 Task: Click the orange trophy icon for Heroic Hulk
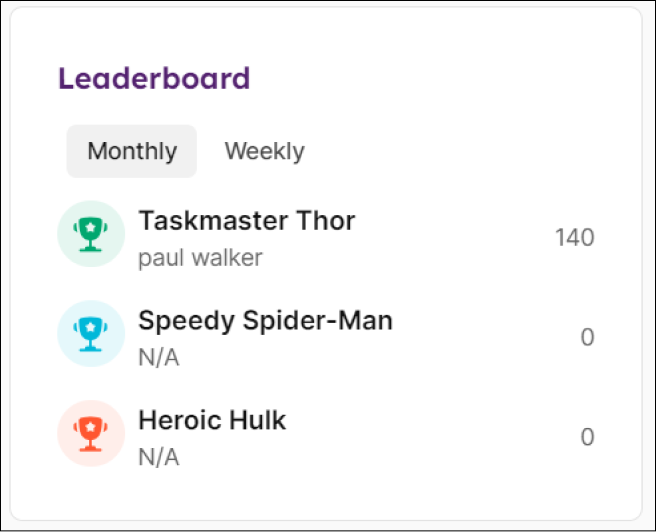pyautogui.click(x=90, y=434)
